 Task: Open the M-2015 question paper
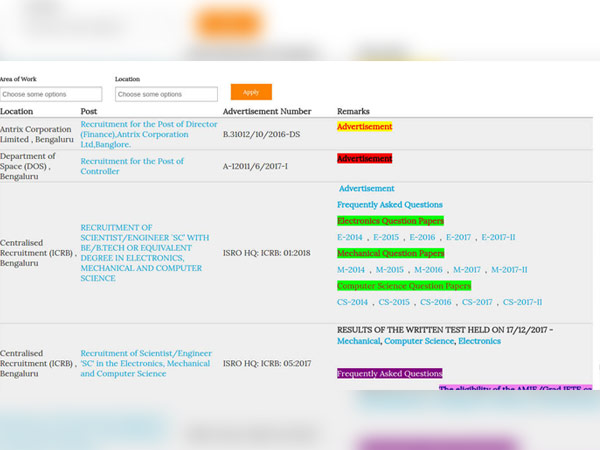click(390, 270)
